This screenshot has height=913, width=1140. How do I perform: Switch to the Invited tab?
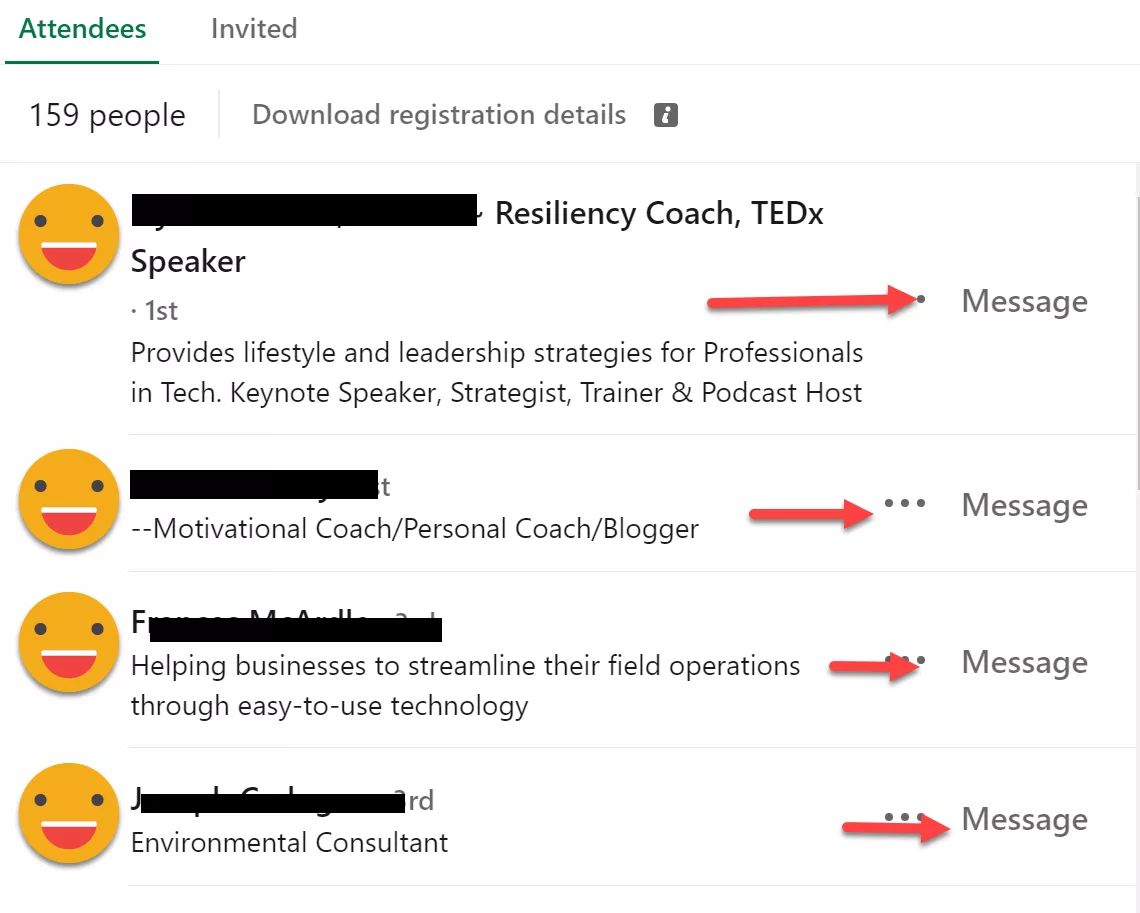tap(253, 29)
